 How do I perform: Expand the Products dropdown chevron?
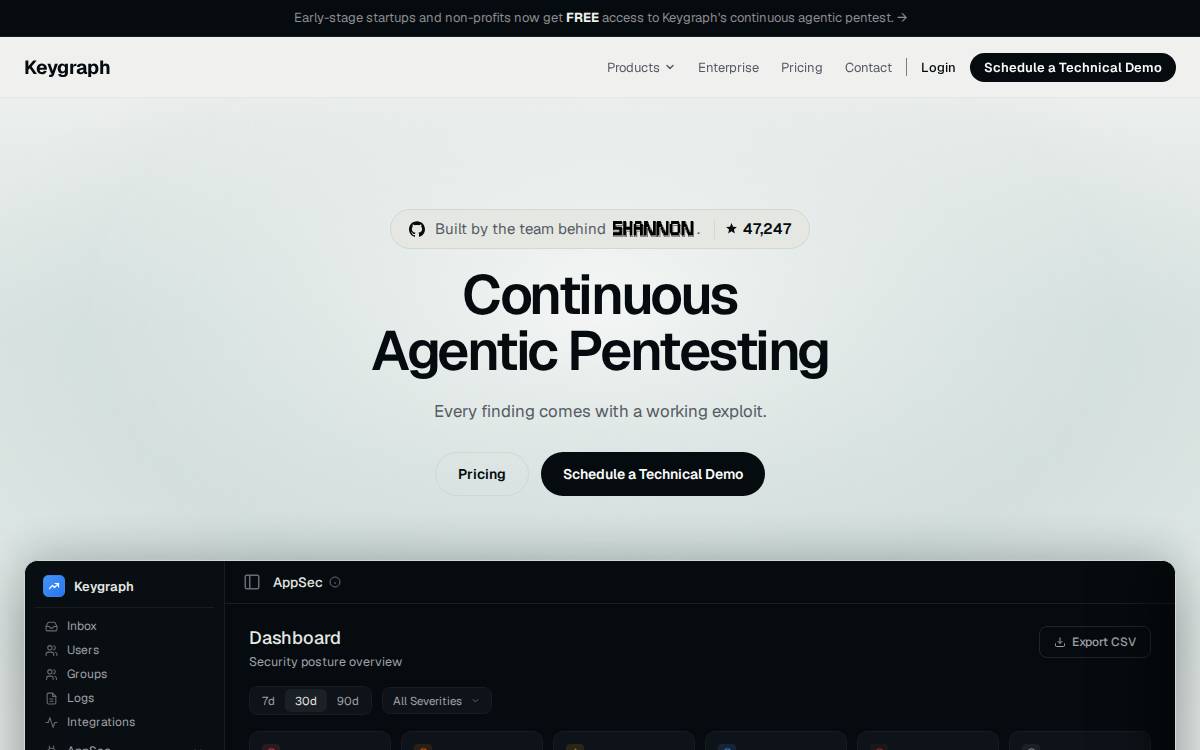pyautogui.click(x=670, y=67)
